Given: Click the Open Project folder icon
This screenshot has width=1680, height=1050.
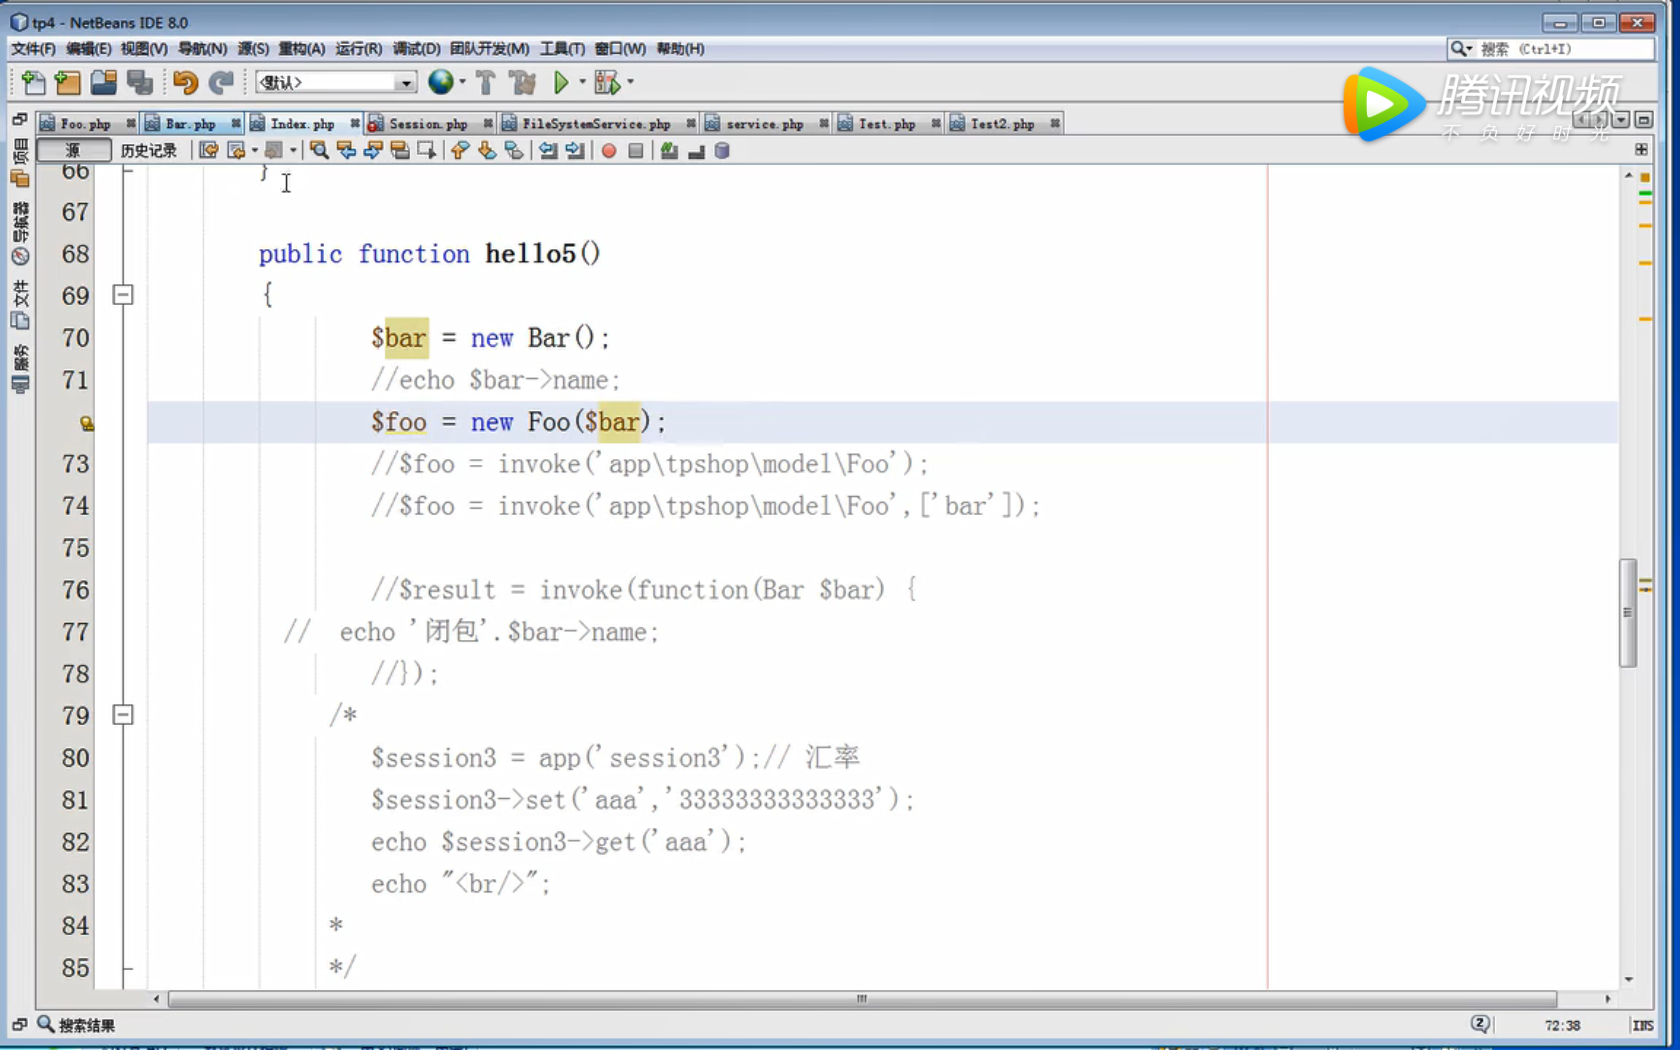Looking at the screenshot, I should tap(103, 83).
